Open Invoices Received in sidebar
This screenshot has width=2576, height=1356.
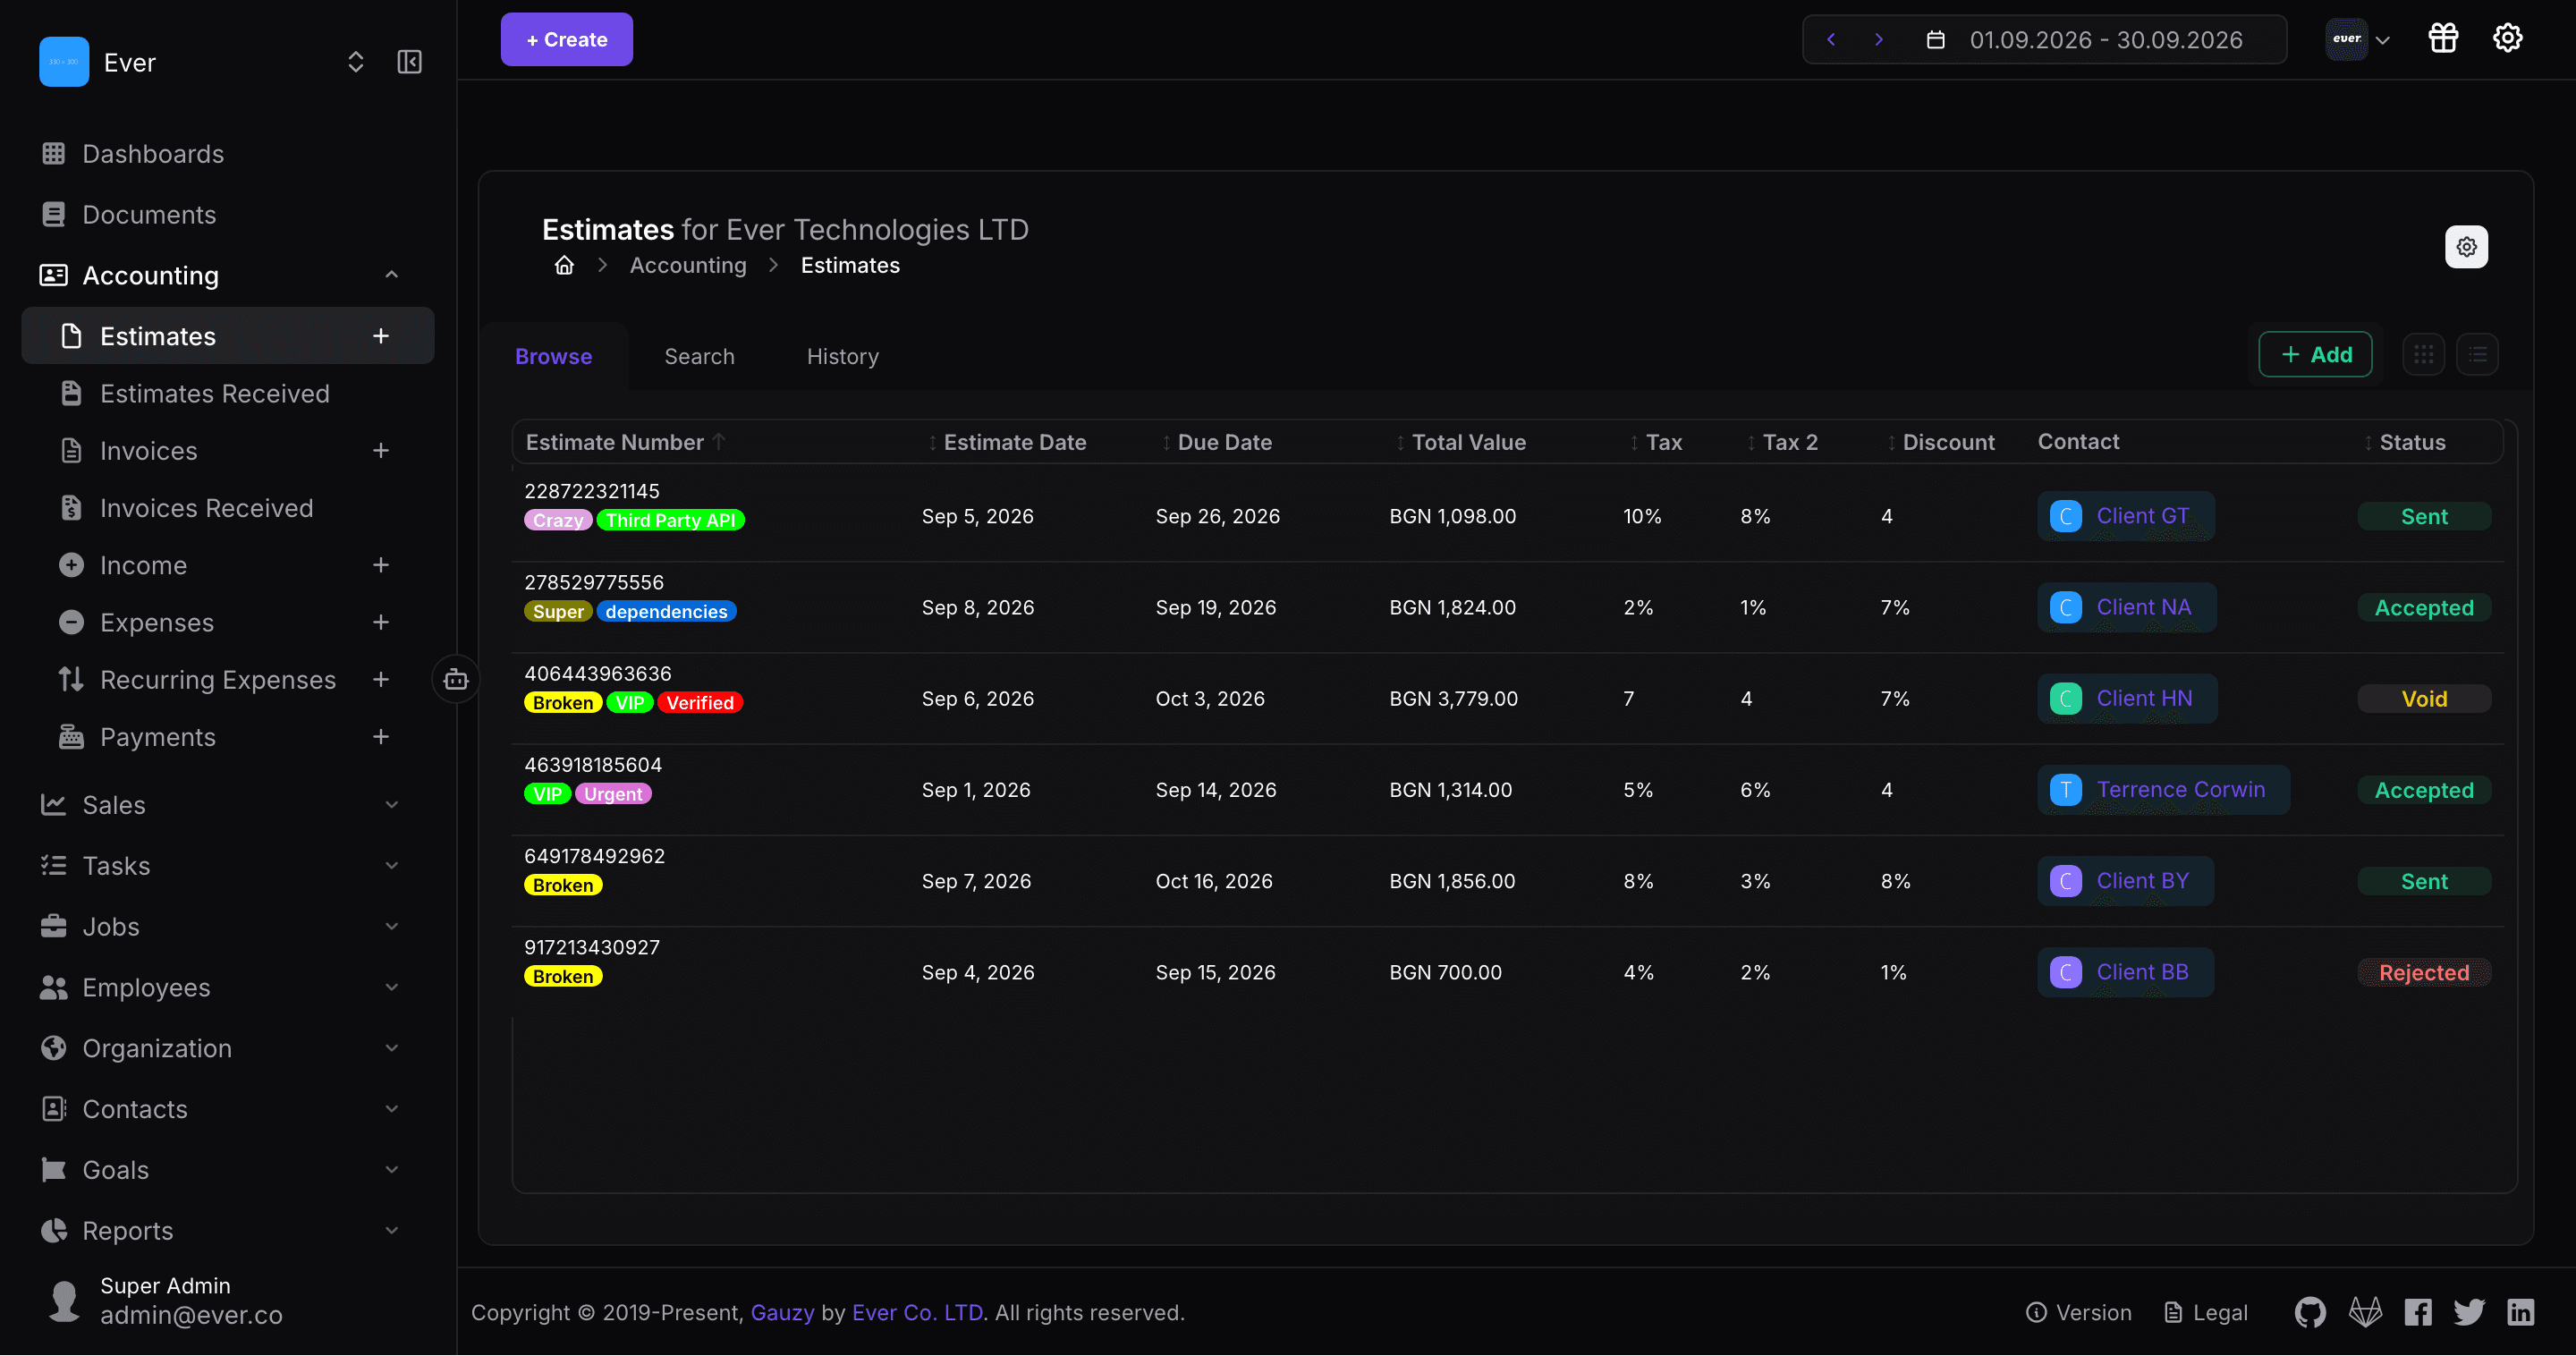pyautogui.click(x=206, y=507)
